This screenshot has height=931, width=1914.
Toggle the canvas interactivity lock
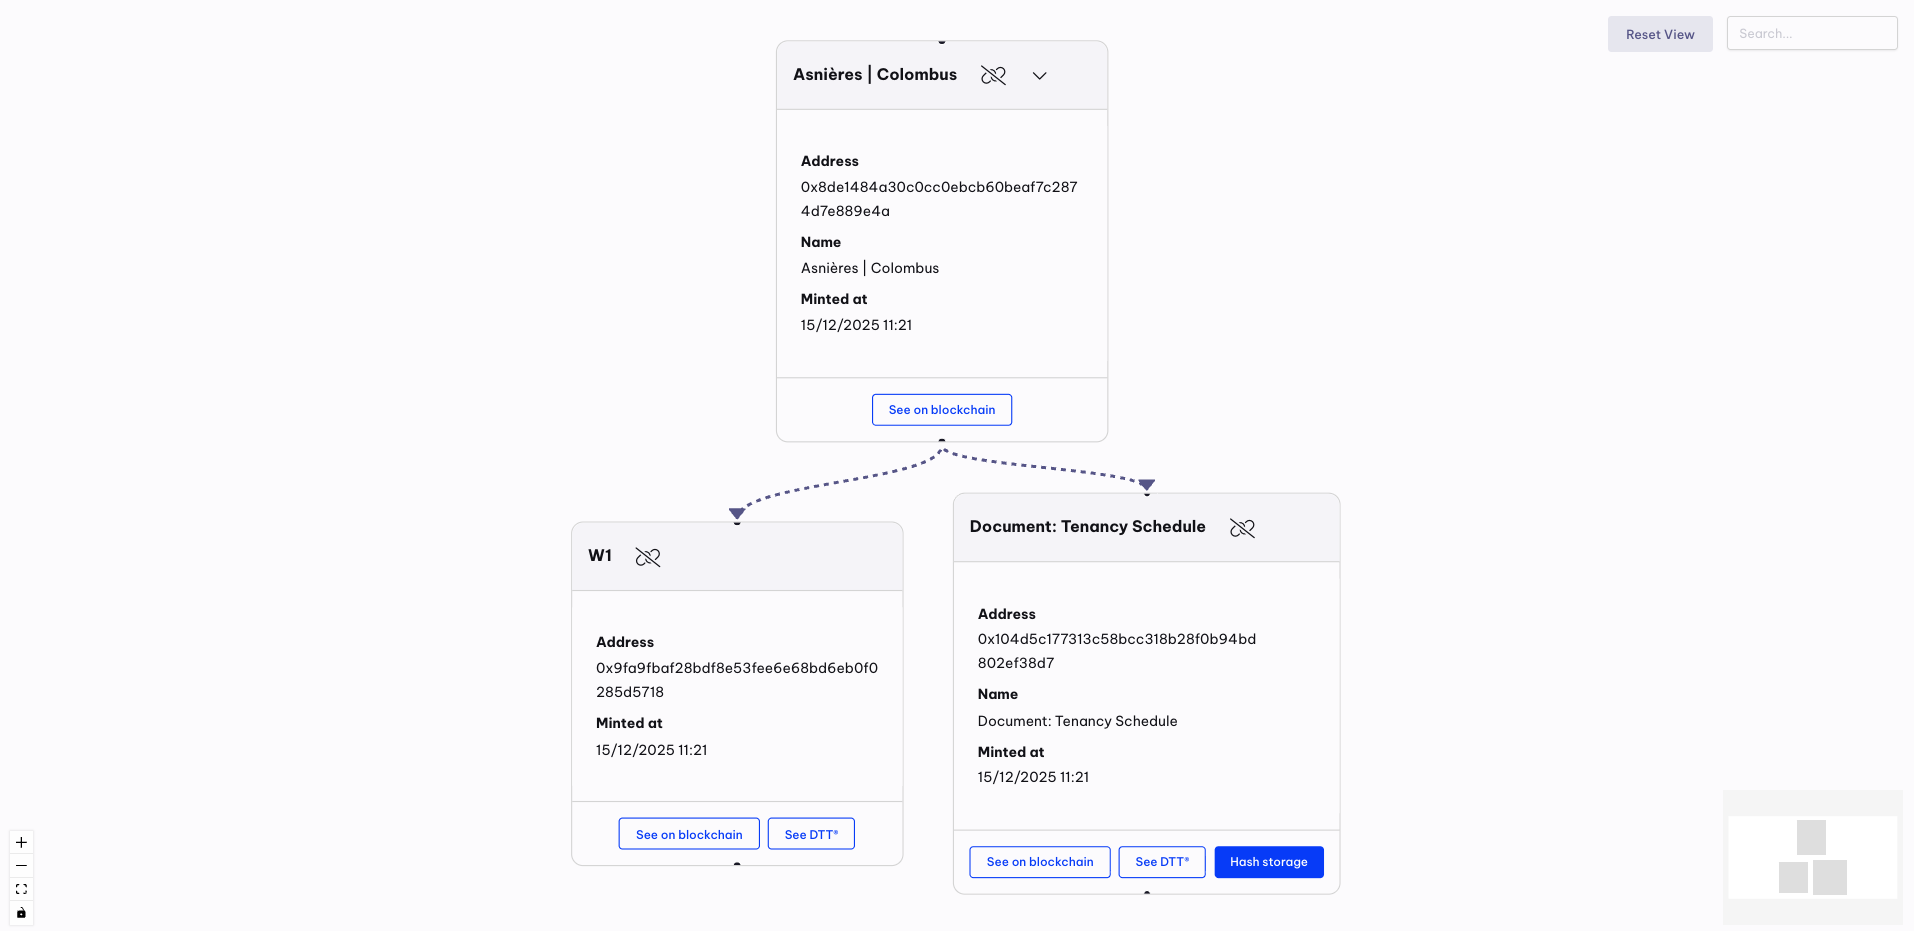click(x=21, y=913)
